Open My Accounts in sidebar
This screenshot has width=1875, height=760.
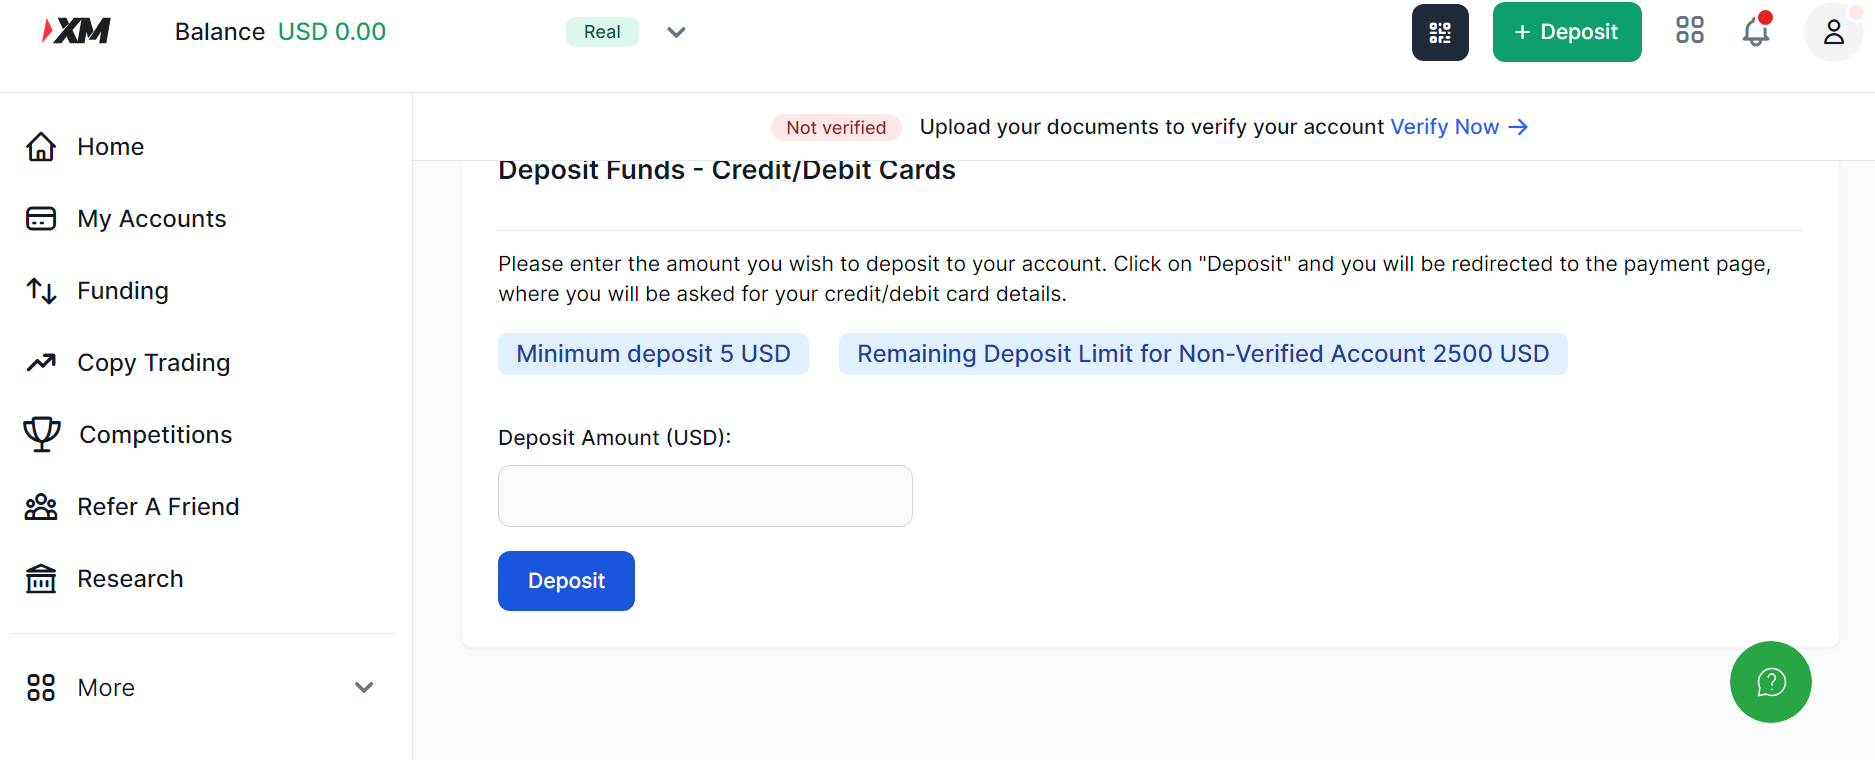tap(152, 219)
